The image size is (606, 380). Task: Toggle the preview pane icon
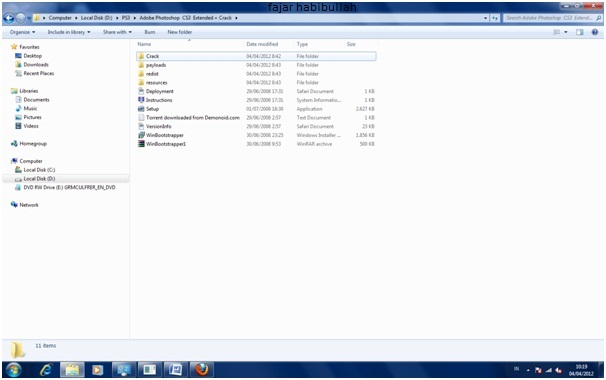pos(580,32)
